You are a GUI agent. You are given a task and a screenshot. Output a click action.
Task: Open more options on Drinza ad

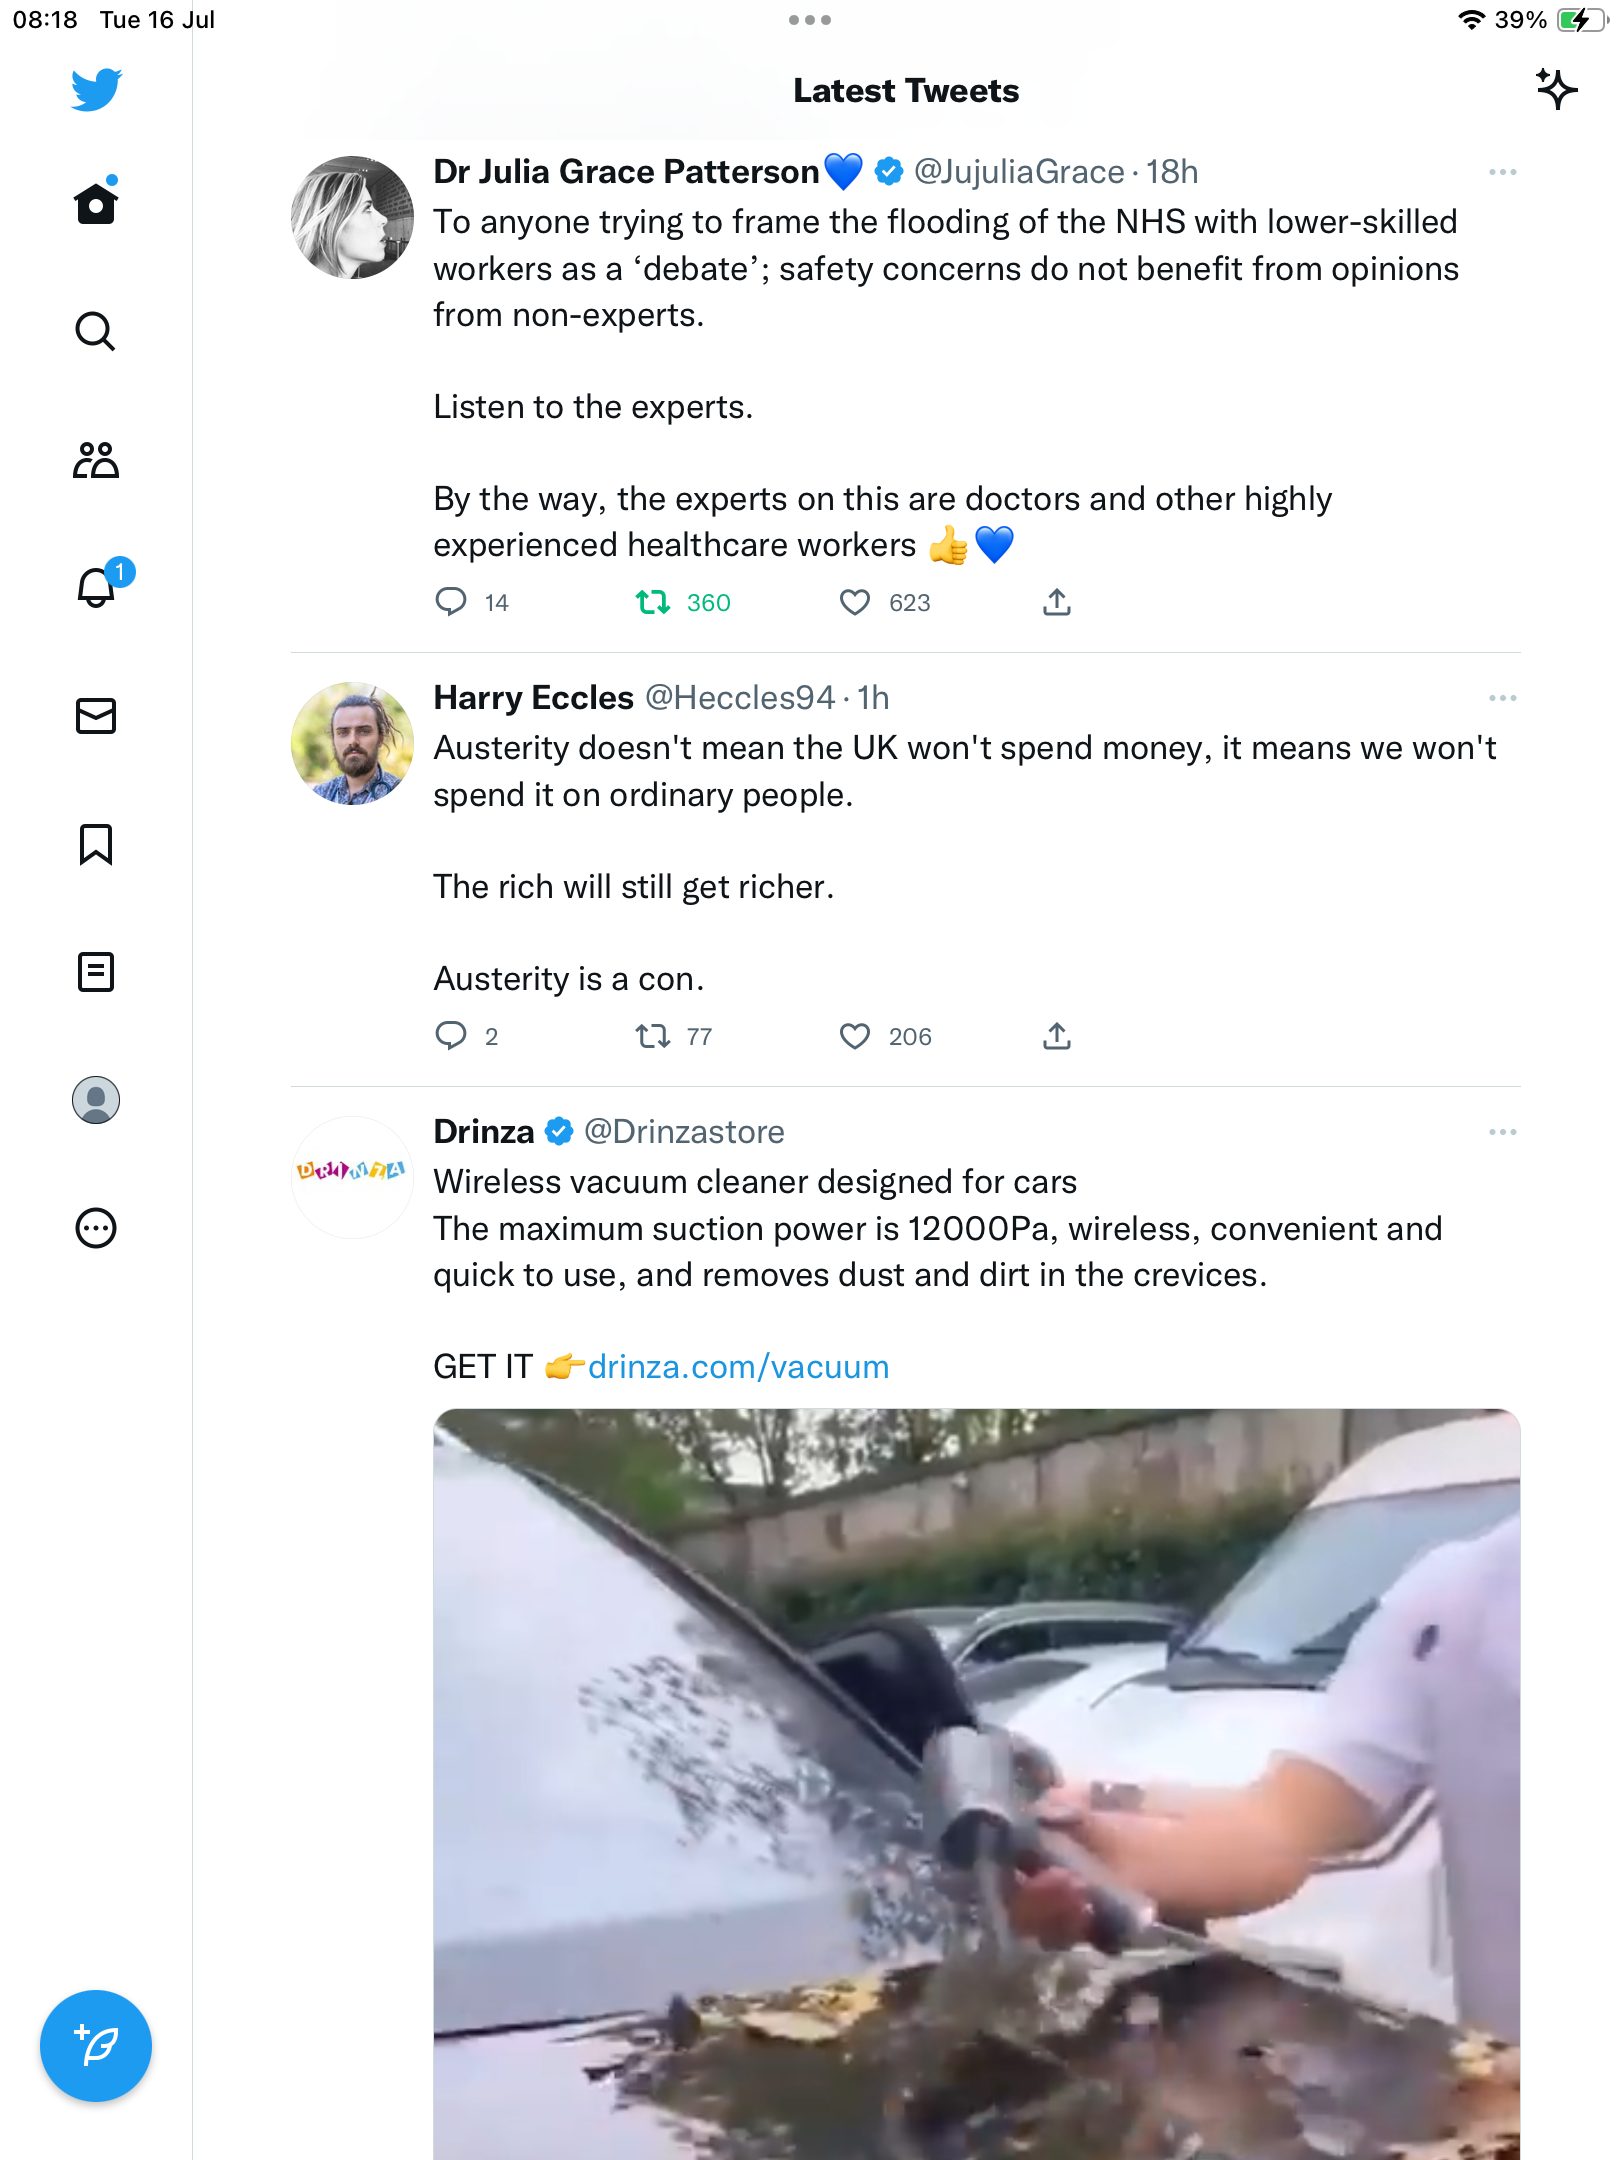pyautogui.click(x=1502, y=1132)
